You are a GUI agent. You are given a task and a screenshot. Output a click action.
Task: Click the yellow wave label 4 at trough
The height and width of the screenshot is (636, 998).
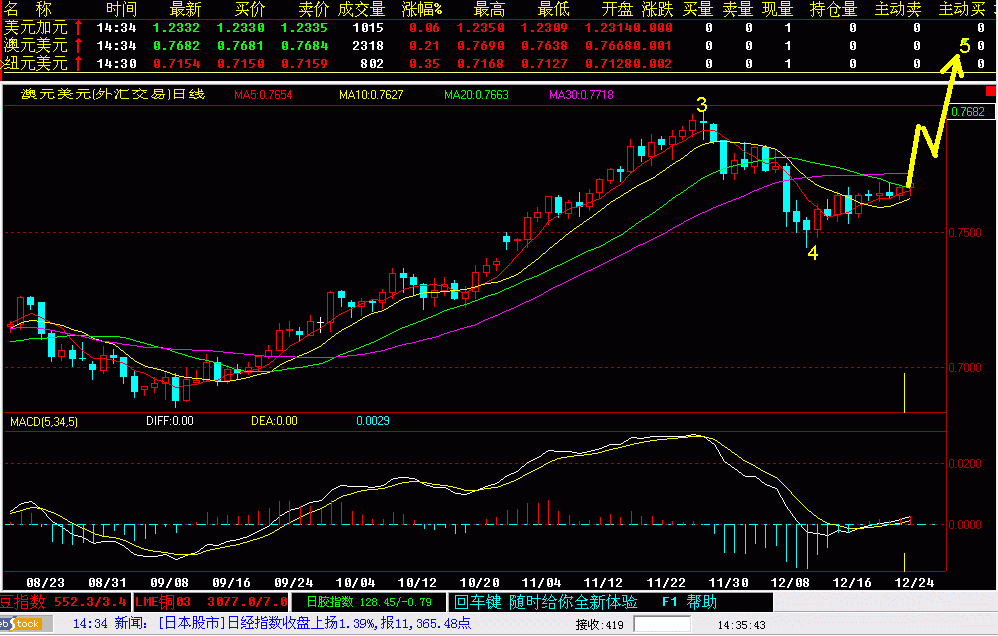(813, 253)
